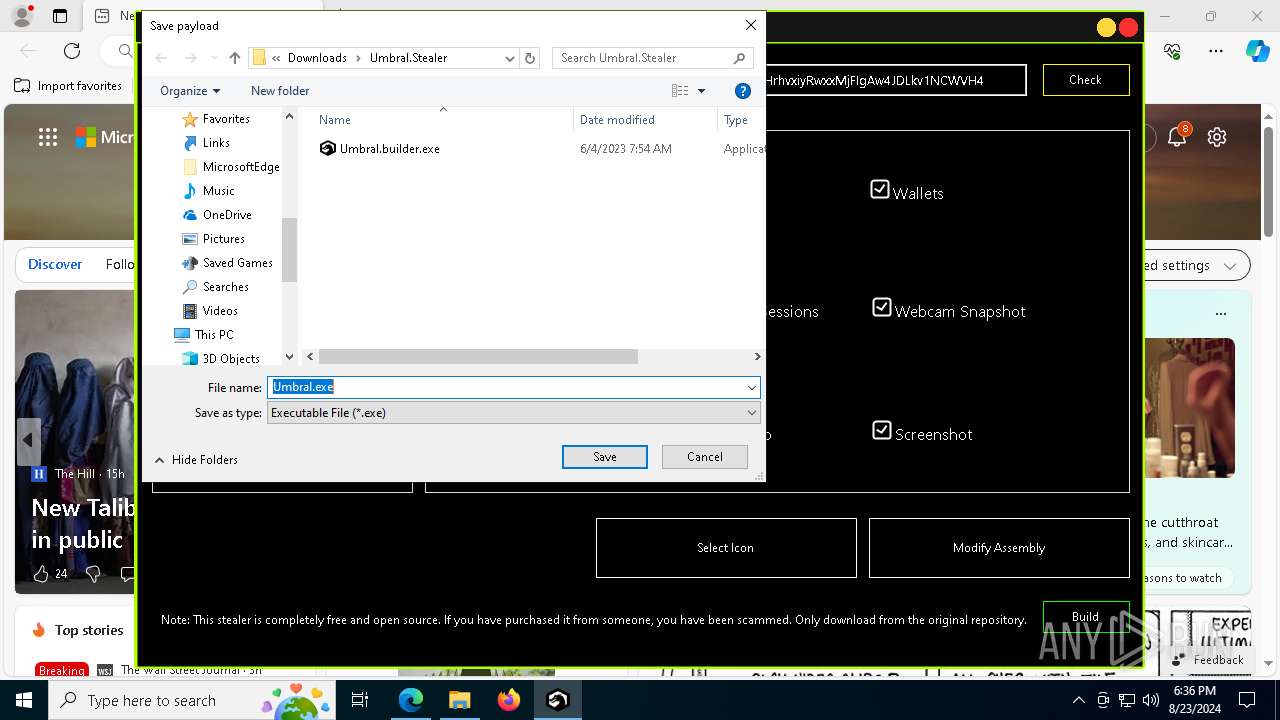Open Pictures in navigation pane

click(190, 239)
